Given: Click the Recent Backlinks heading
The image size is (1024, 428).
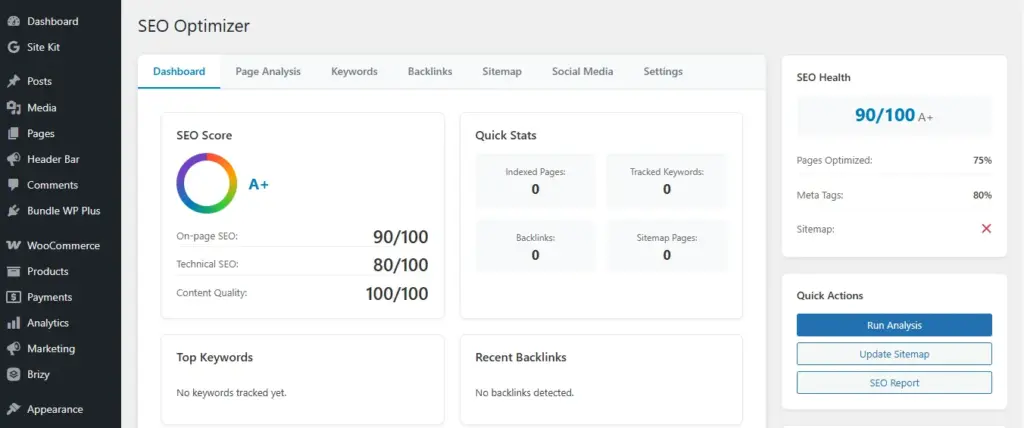Looking at the screenshot, I should click(520, 357).
